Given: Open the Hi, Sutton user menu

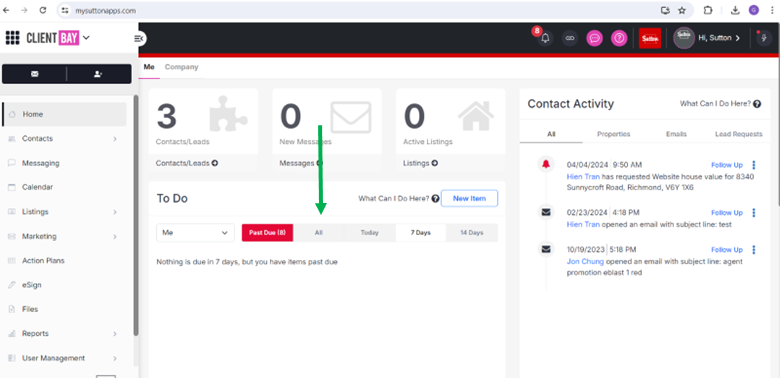Looking at the screenshot, I should click(719, 38).
